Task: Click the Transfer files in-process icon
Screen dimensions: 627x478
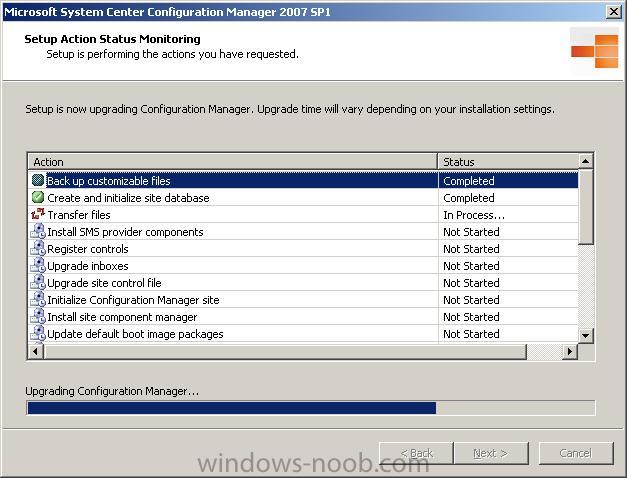Action: tap(38, 214)
